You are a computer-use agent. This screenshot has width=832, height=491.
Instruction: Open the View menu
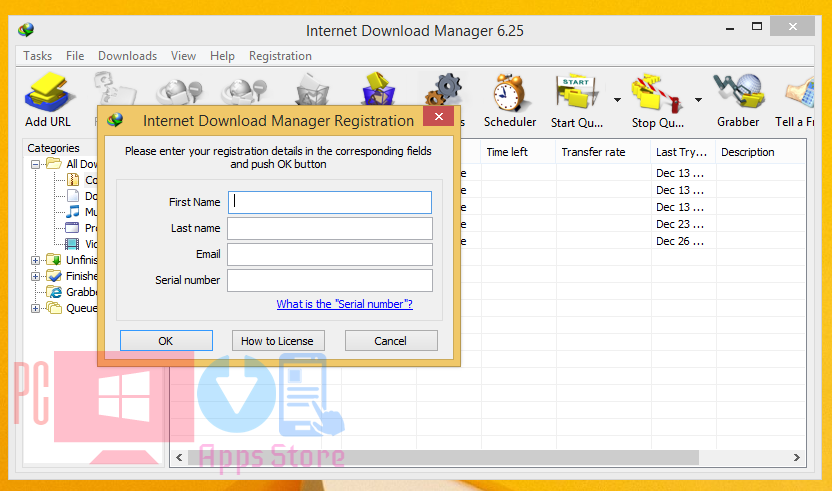tap(183, 56)
